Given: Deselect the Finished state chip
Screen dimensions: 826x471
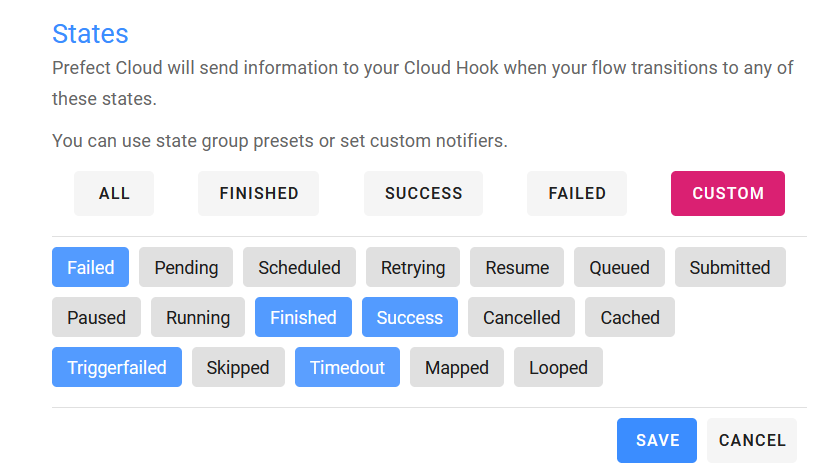Looking at the screenshot, I should pos(303,317).
